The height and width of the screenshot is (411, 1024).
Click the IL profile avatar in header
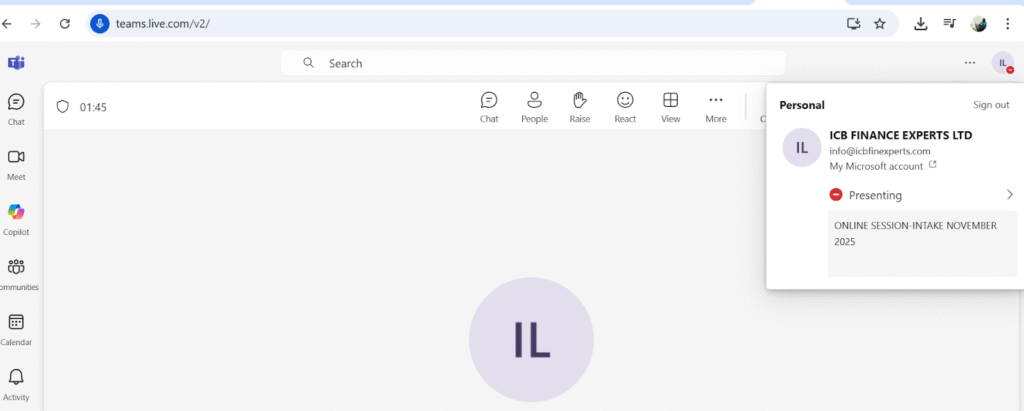click(x=1002, y=63)
